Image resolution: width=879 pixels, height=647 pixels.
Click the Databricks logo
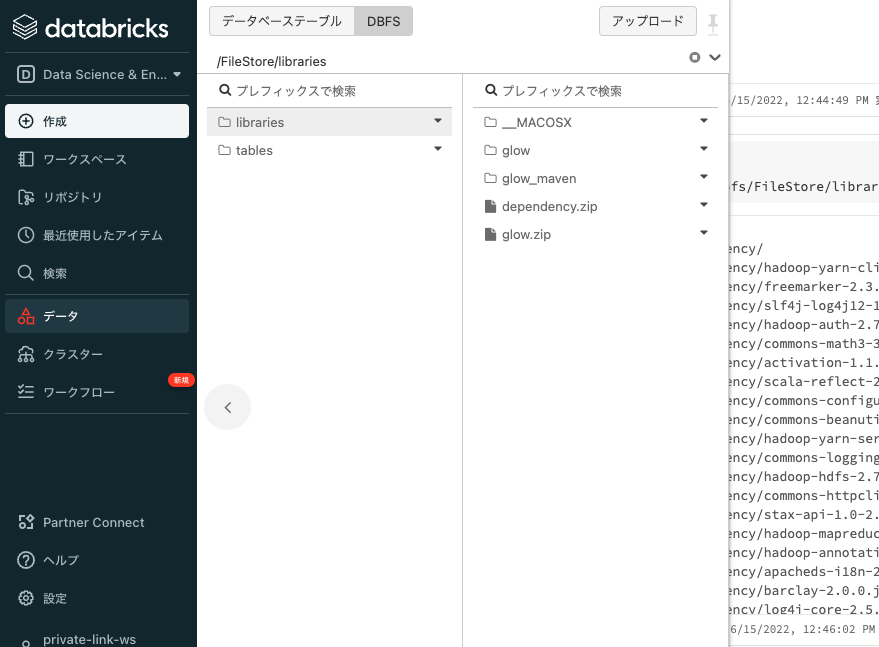(x=90, y=27)
